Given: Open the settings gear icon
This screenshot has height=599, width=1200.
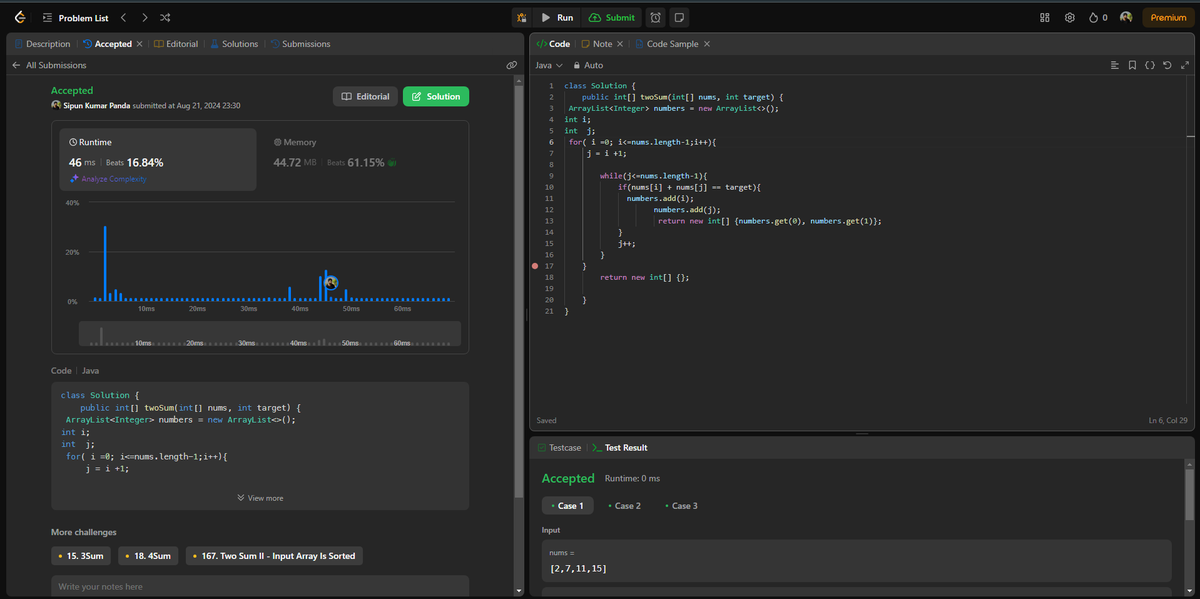Looking at the screenshot, I should (x=1069, y=17).
